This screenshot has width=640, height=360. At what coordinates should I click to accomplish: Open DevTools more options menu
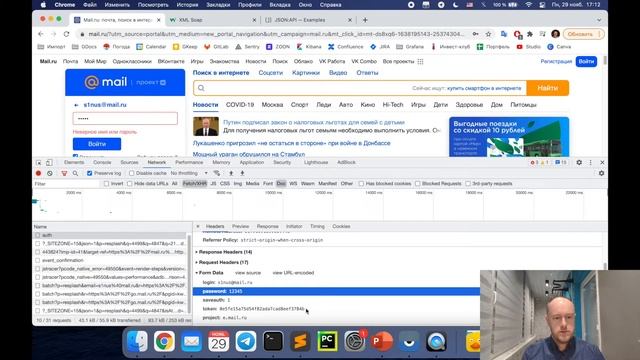point(591,162)
